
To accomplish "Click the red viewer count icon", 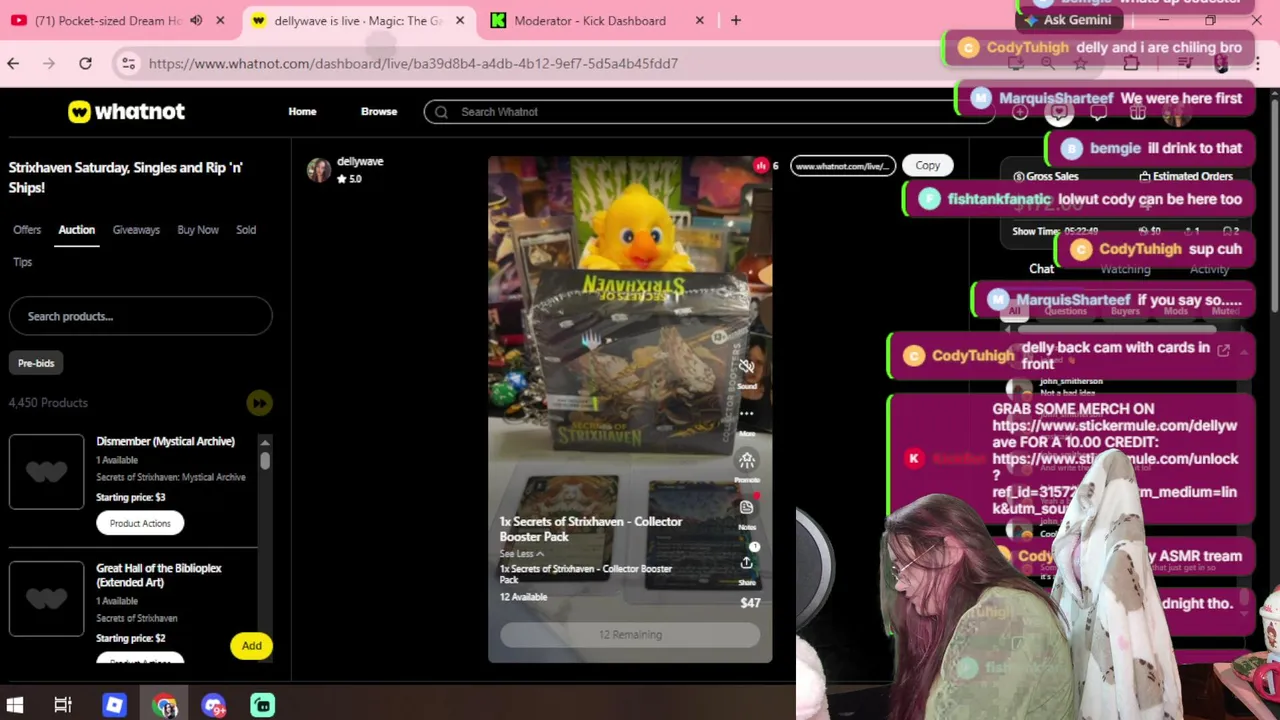I will point(761,166).
